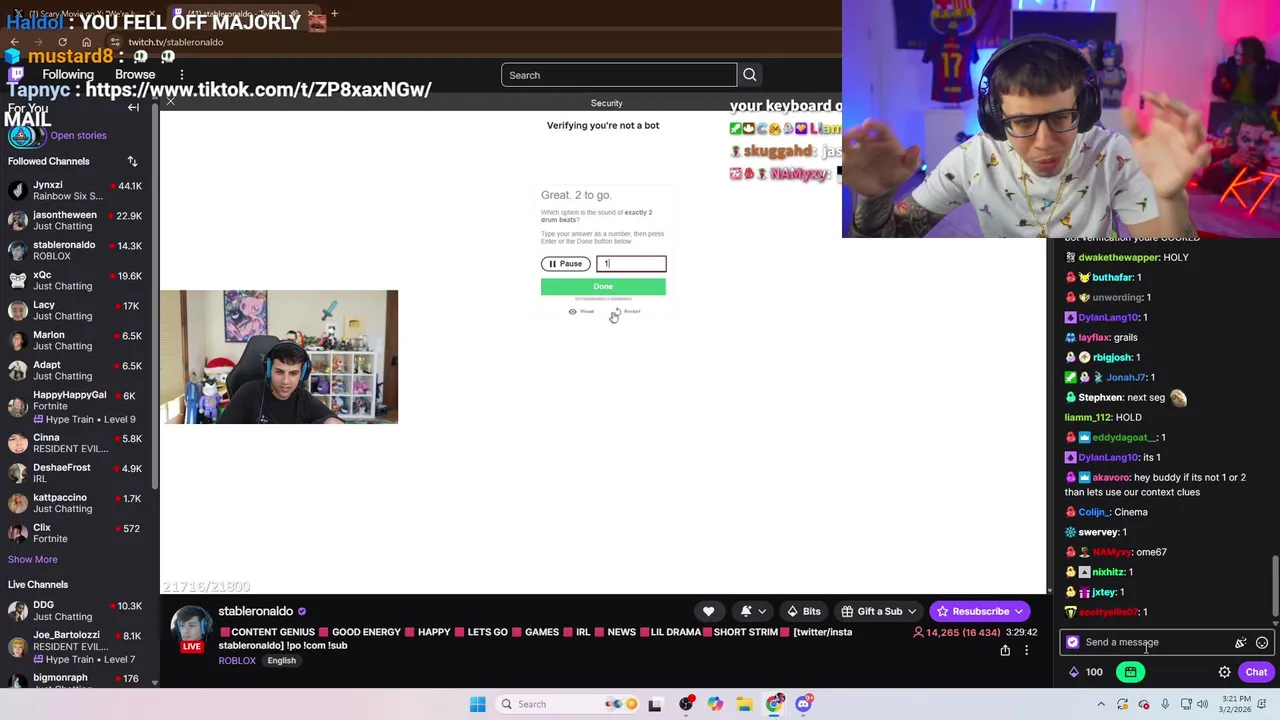
Task: Show hidden system tray icons chevron
Action: click(1101, 704)
